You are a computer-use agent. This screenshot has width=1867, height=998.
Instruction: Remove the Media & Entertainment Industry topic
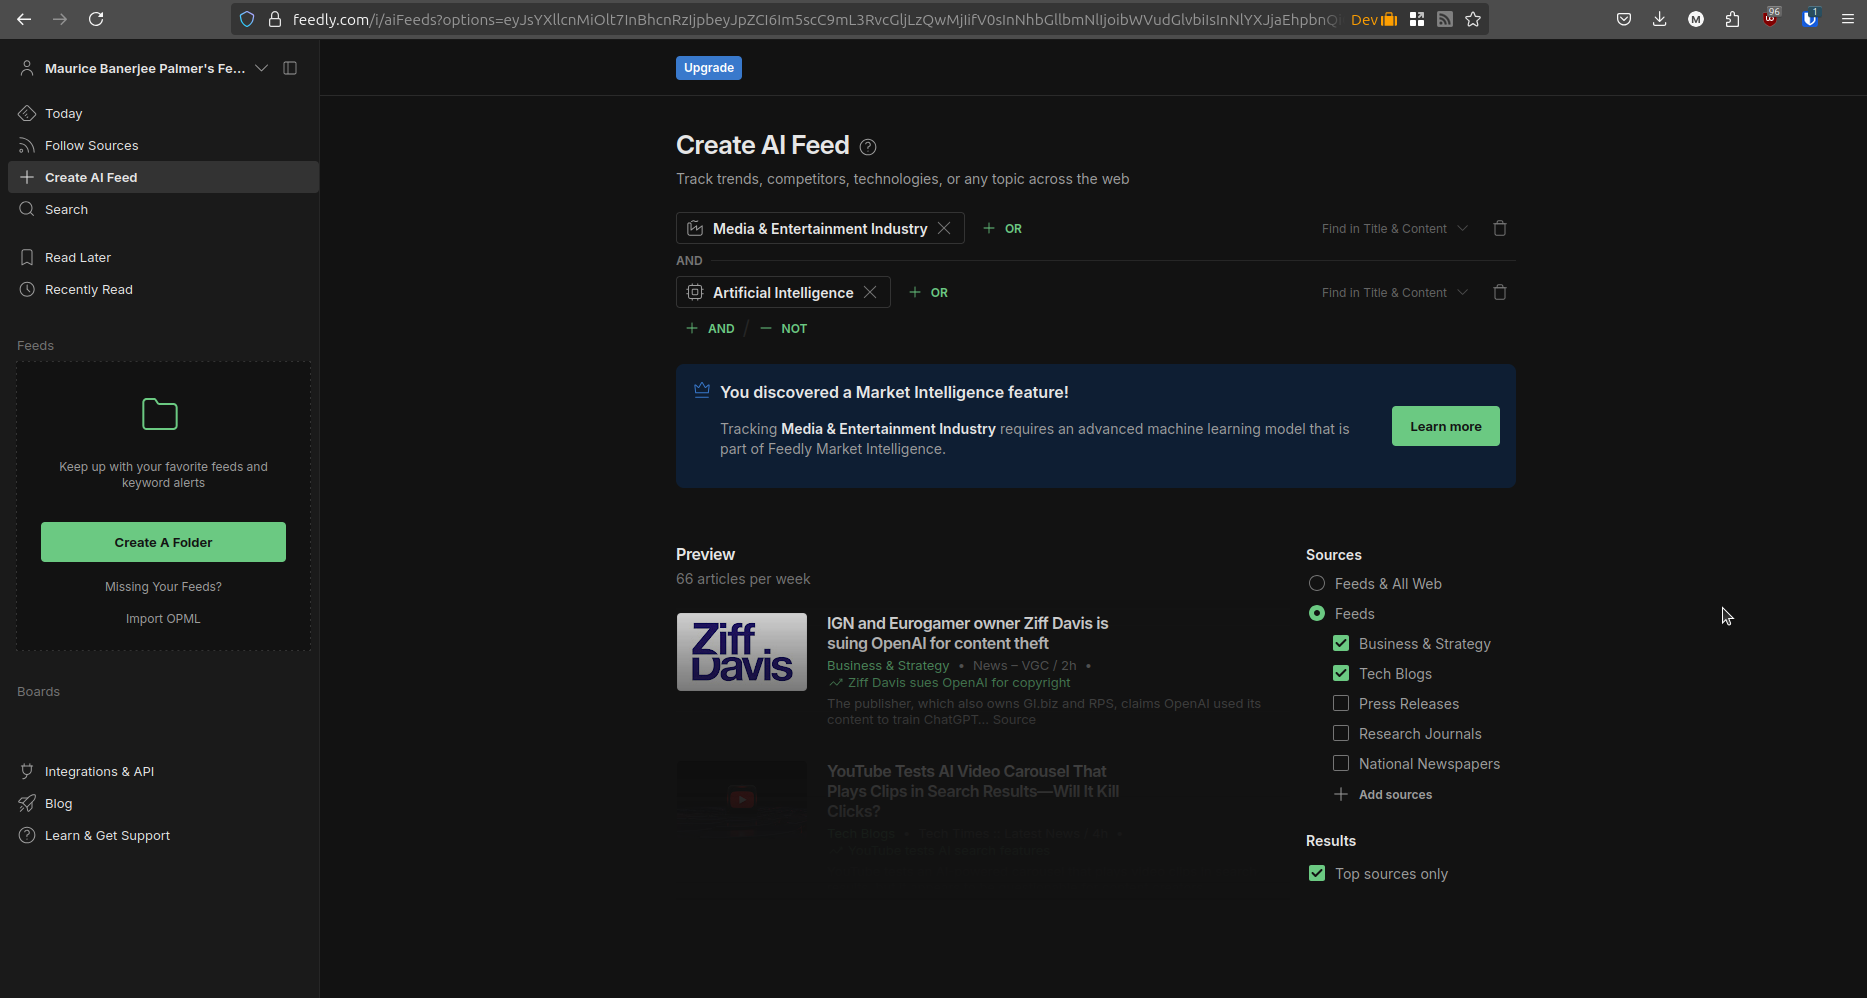coord(944,228)
